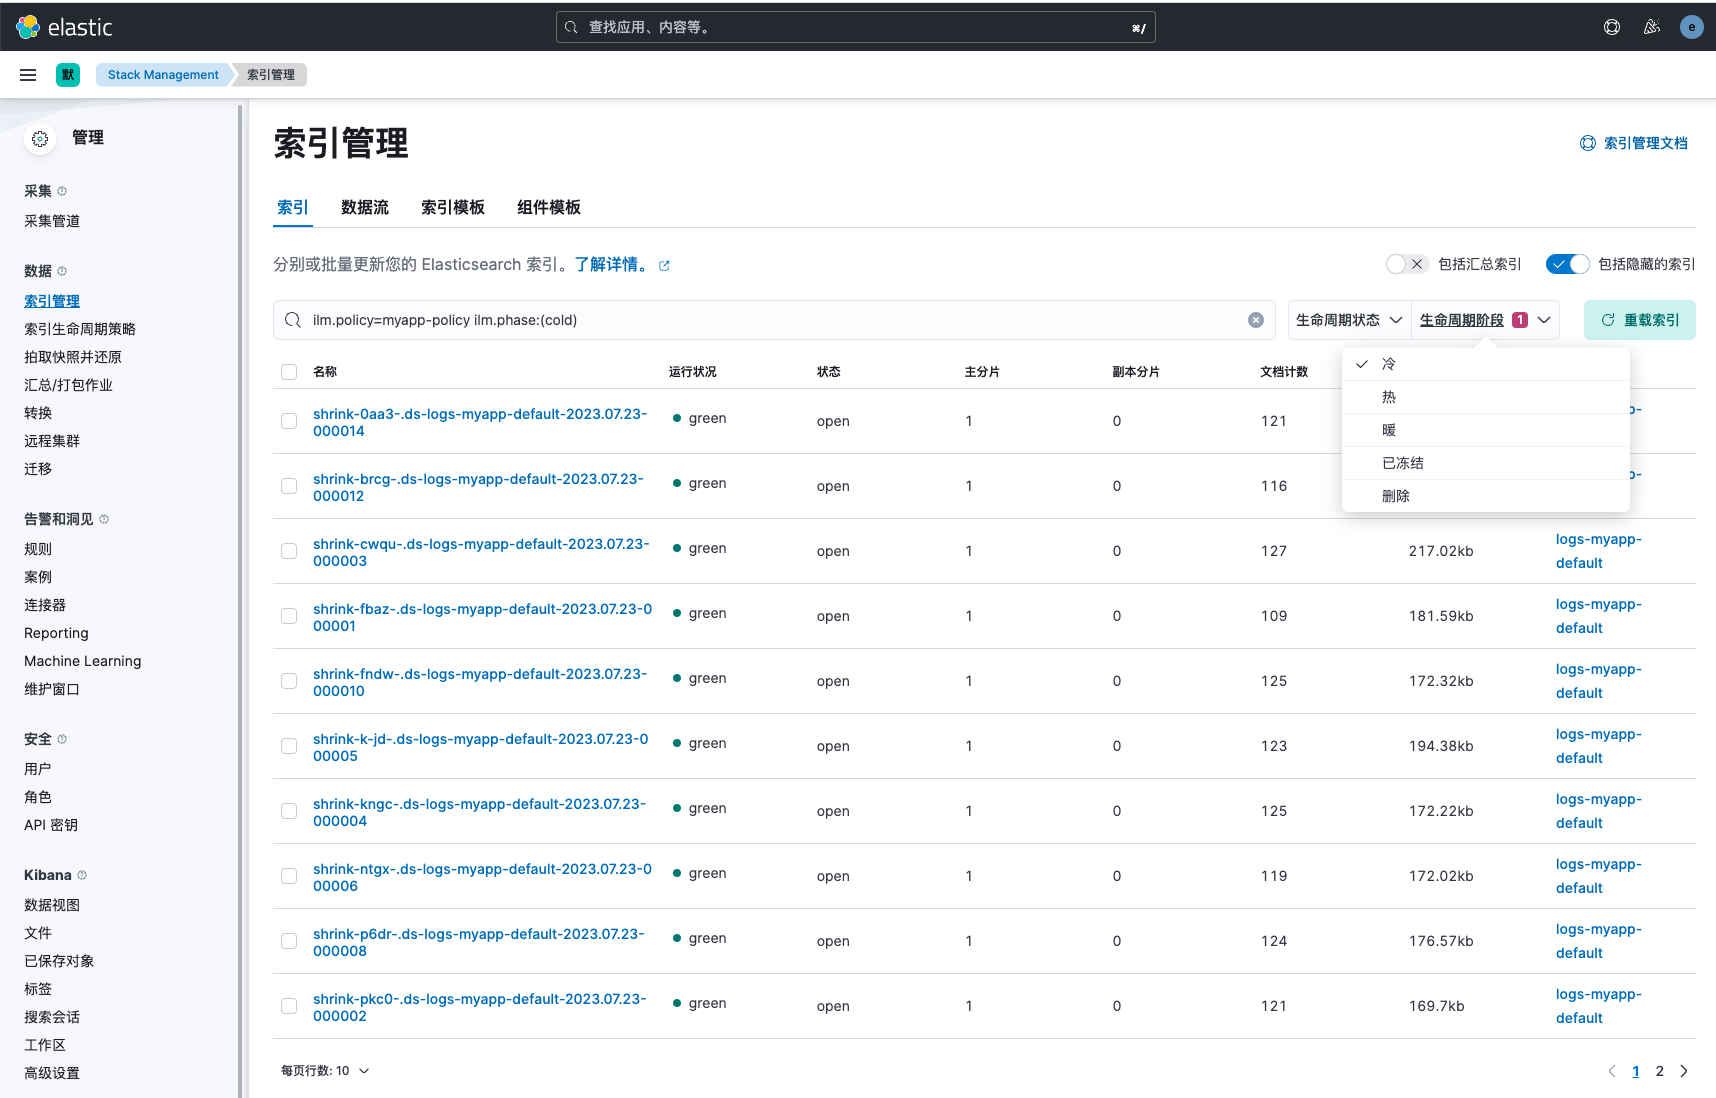Click the info icon beside 采集
This screenshot has width=1716, height=1098.
point(62,191)
